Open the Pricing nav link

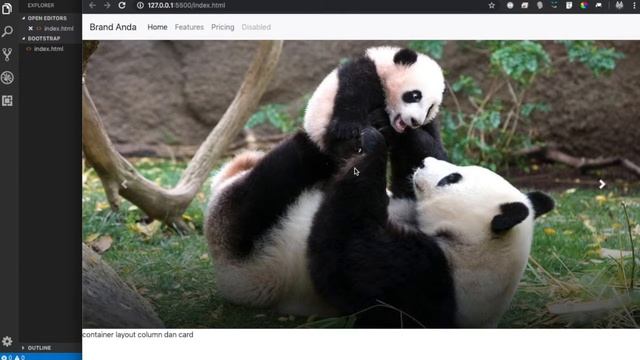(222, 27)
